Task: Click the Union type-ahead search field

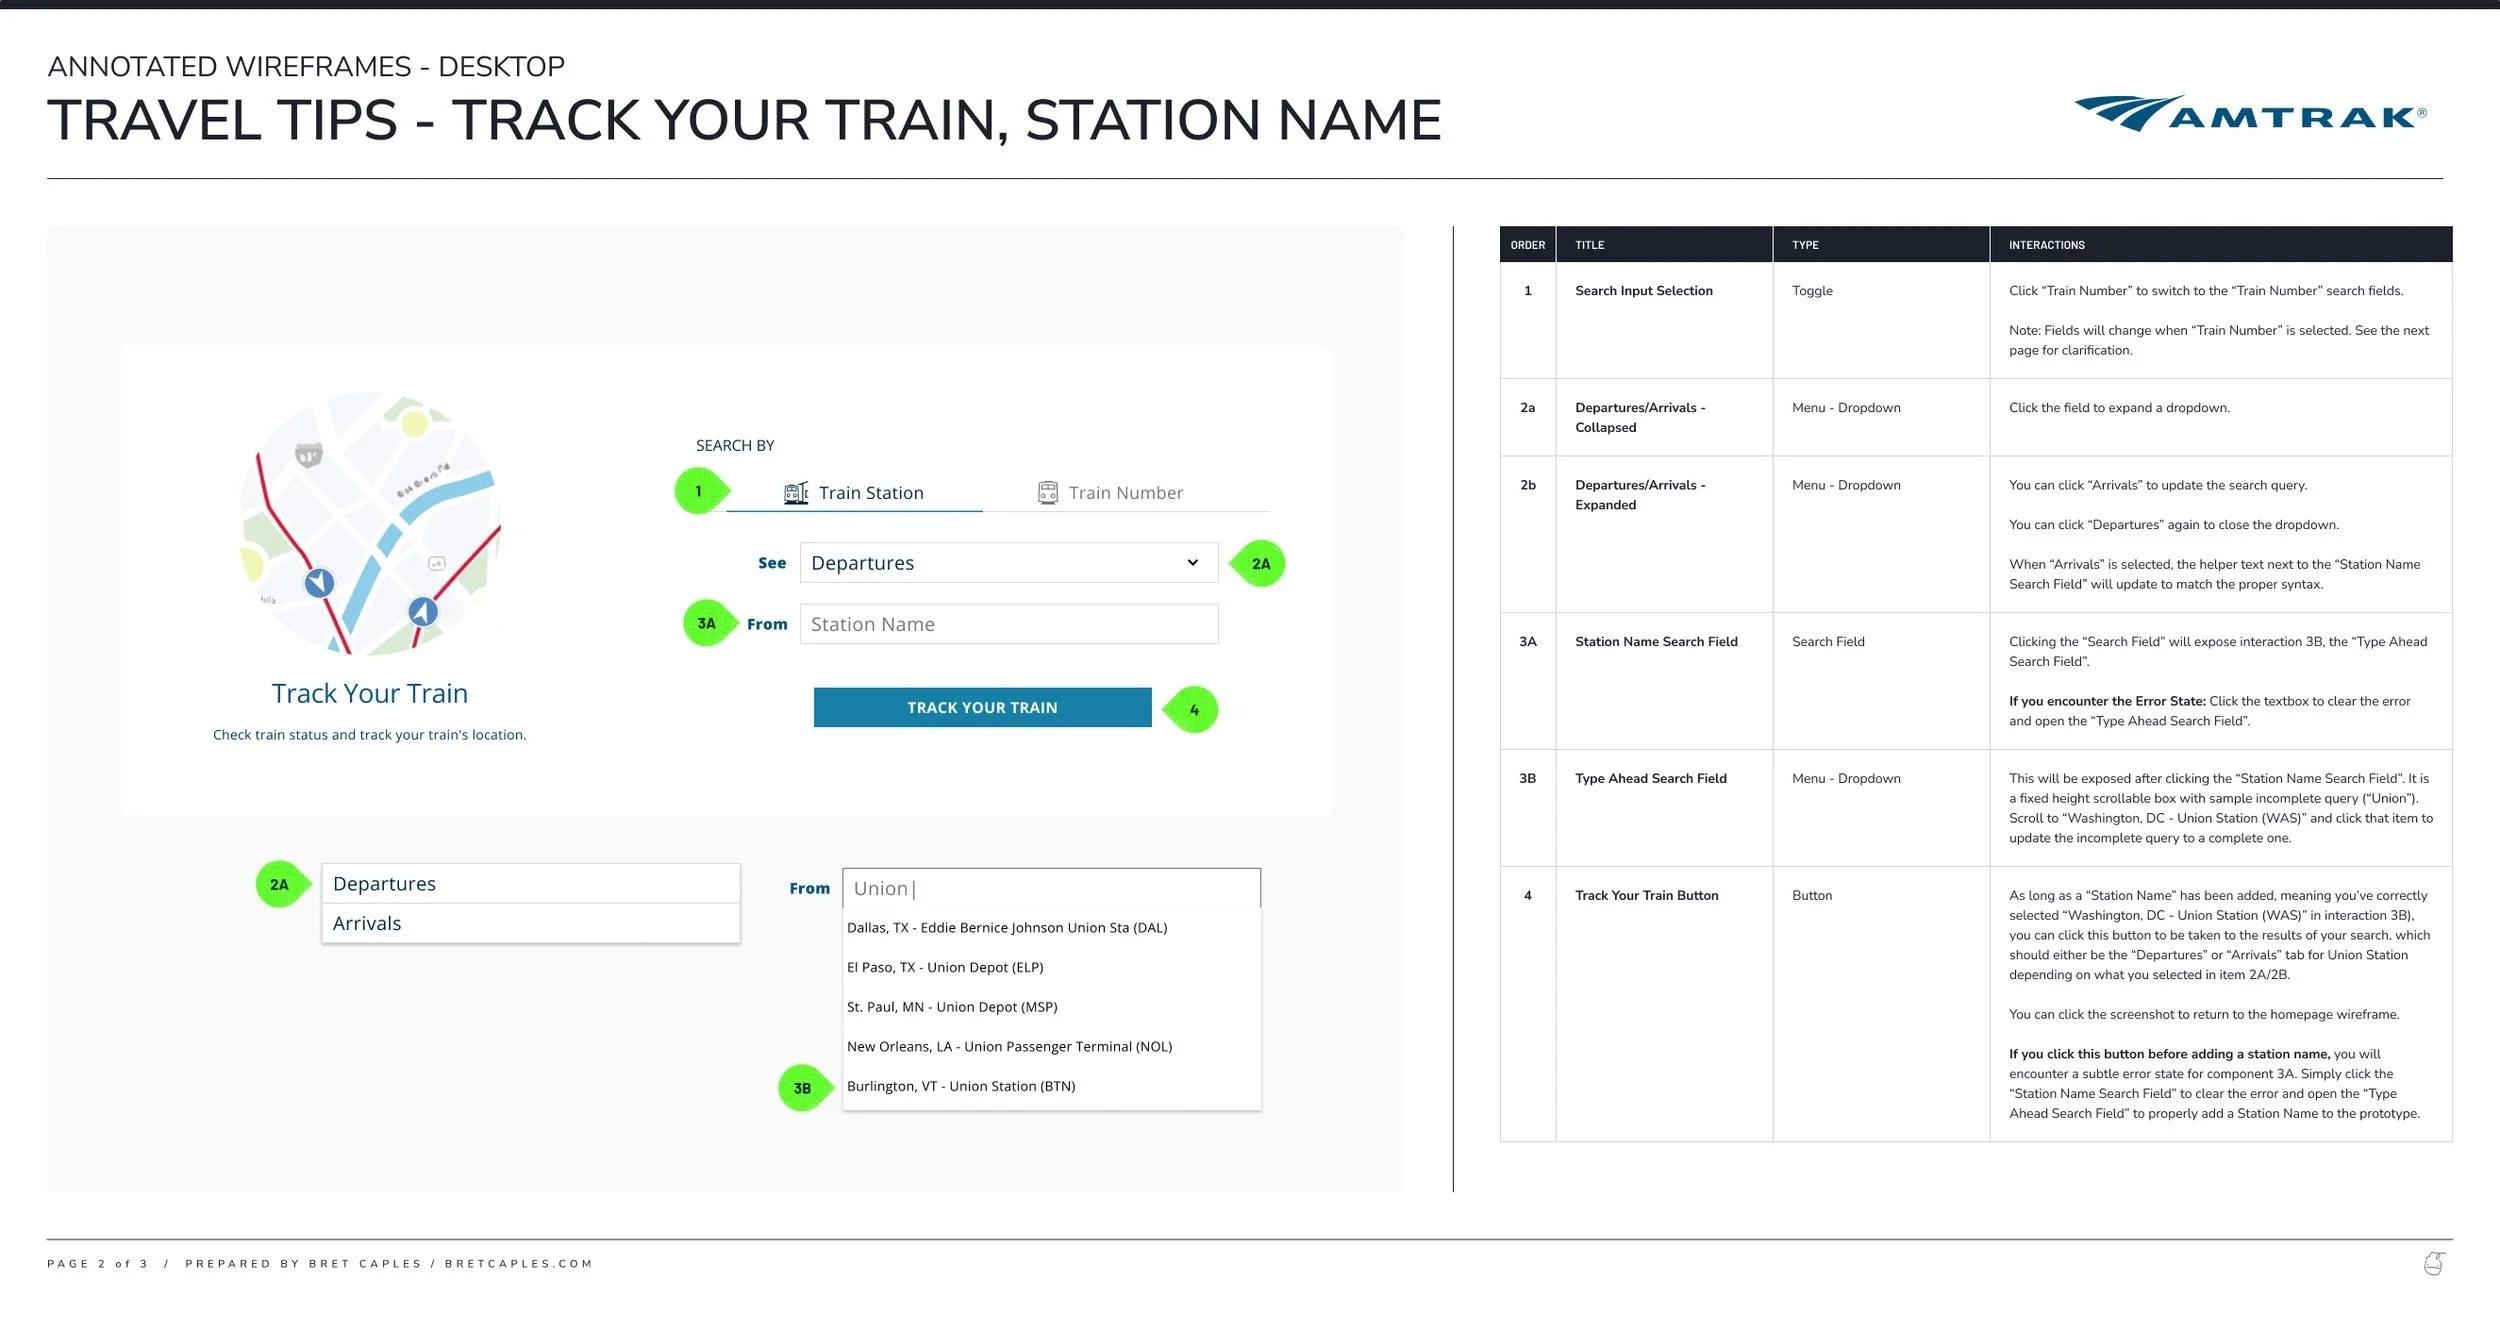Action: pos(1050,888)
